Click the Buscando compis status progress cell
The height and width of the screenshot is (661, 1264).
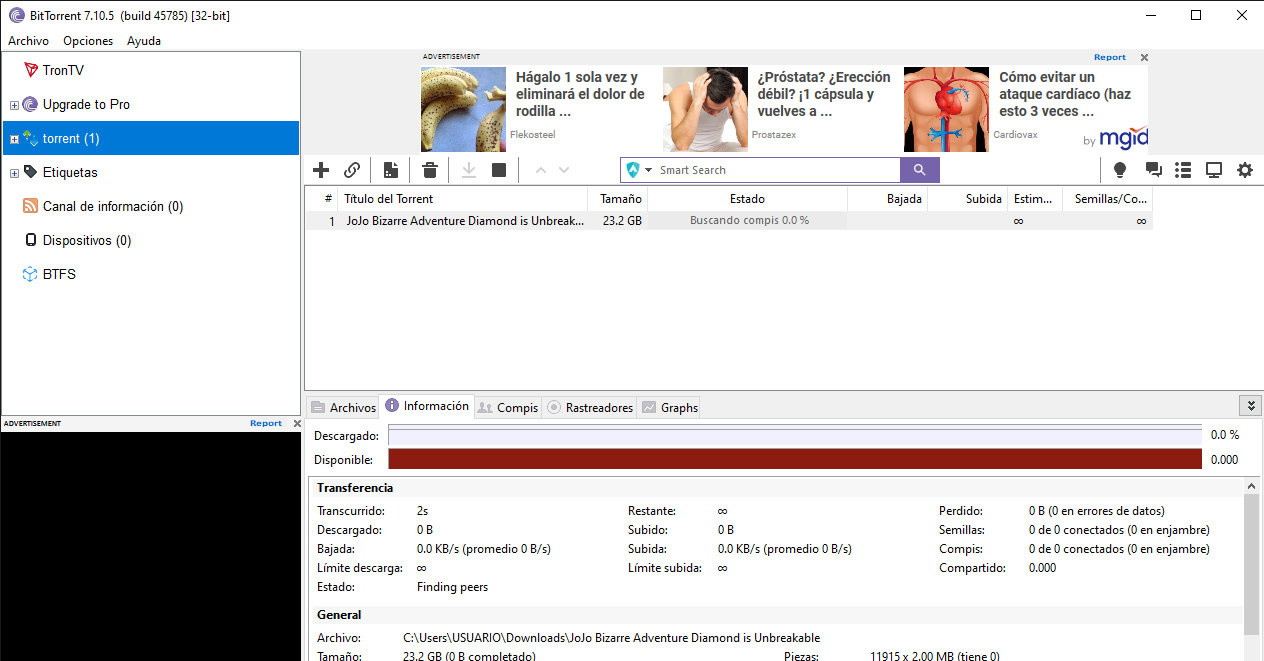[748, 220]
